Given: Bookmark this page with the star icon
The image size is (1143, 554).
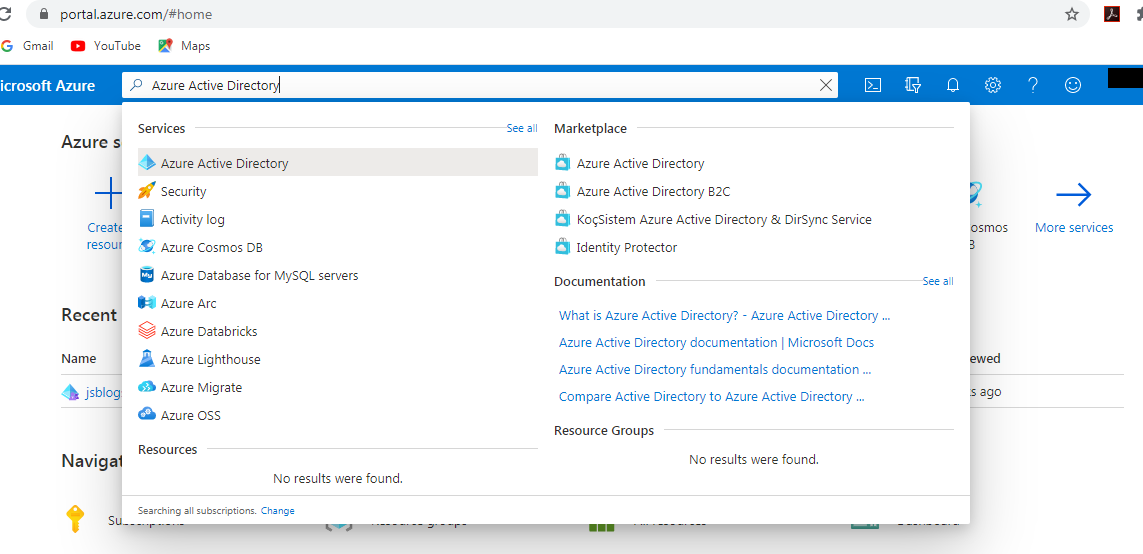Looking at the screenshot, I should pyautogui.click(x=1072, y=14).
